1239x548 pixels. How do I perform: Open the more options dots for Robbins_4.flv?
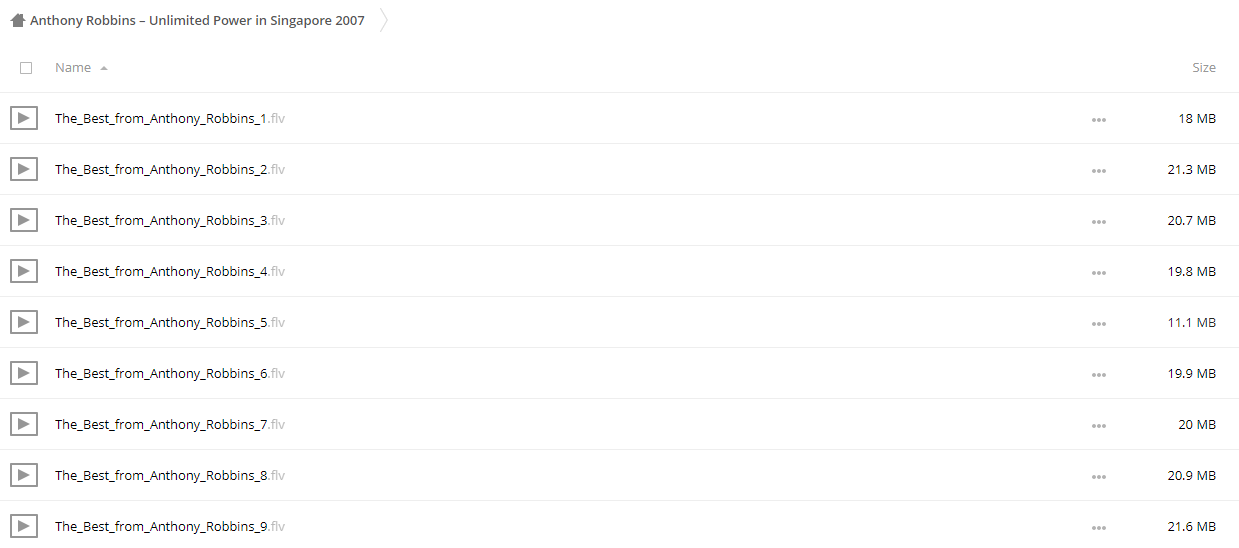click(x=1099, y=272)
